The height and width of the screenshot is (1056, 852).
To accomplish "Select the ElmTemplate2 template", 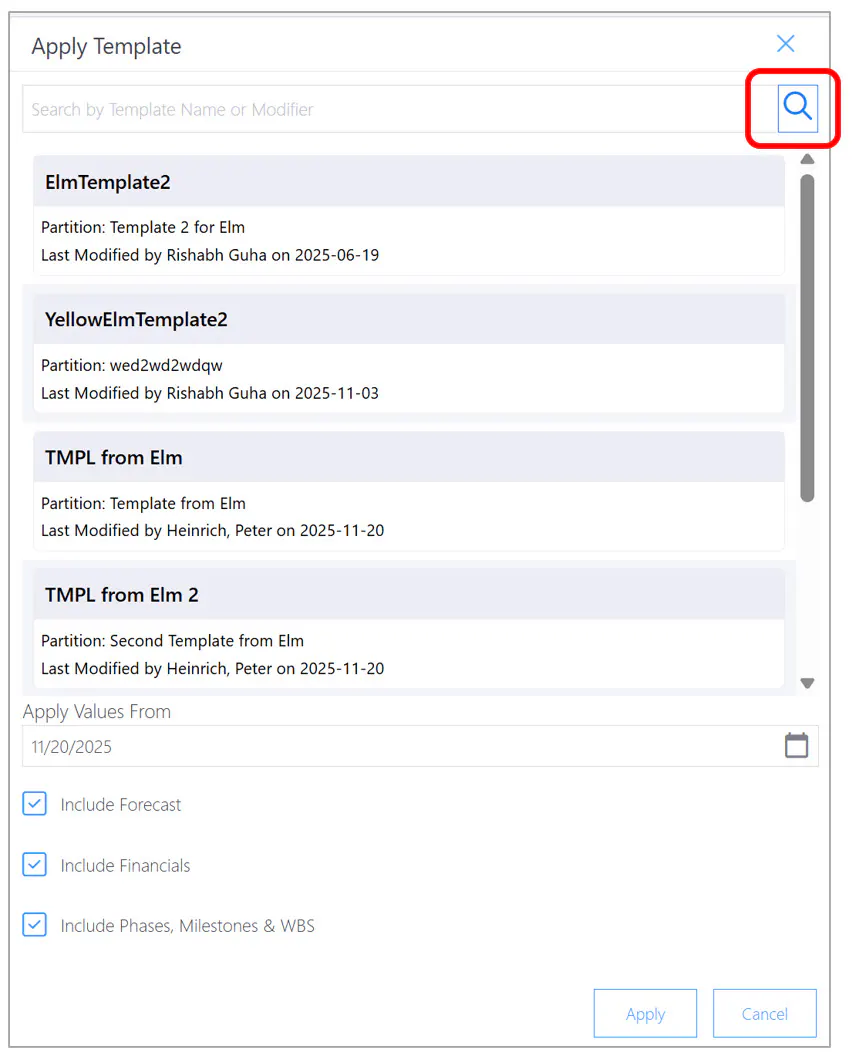I will point(409,215).
